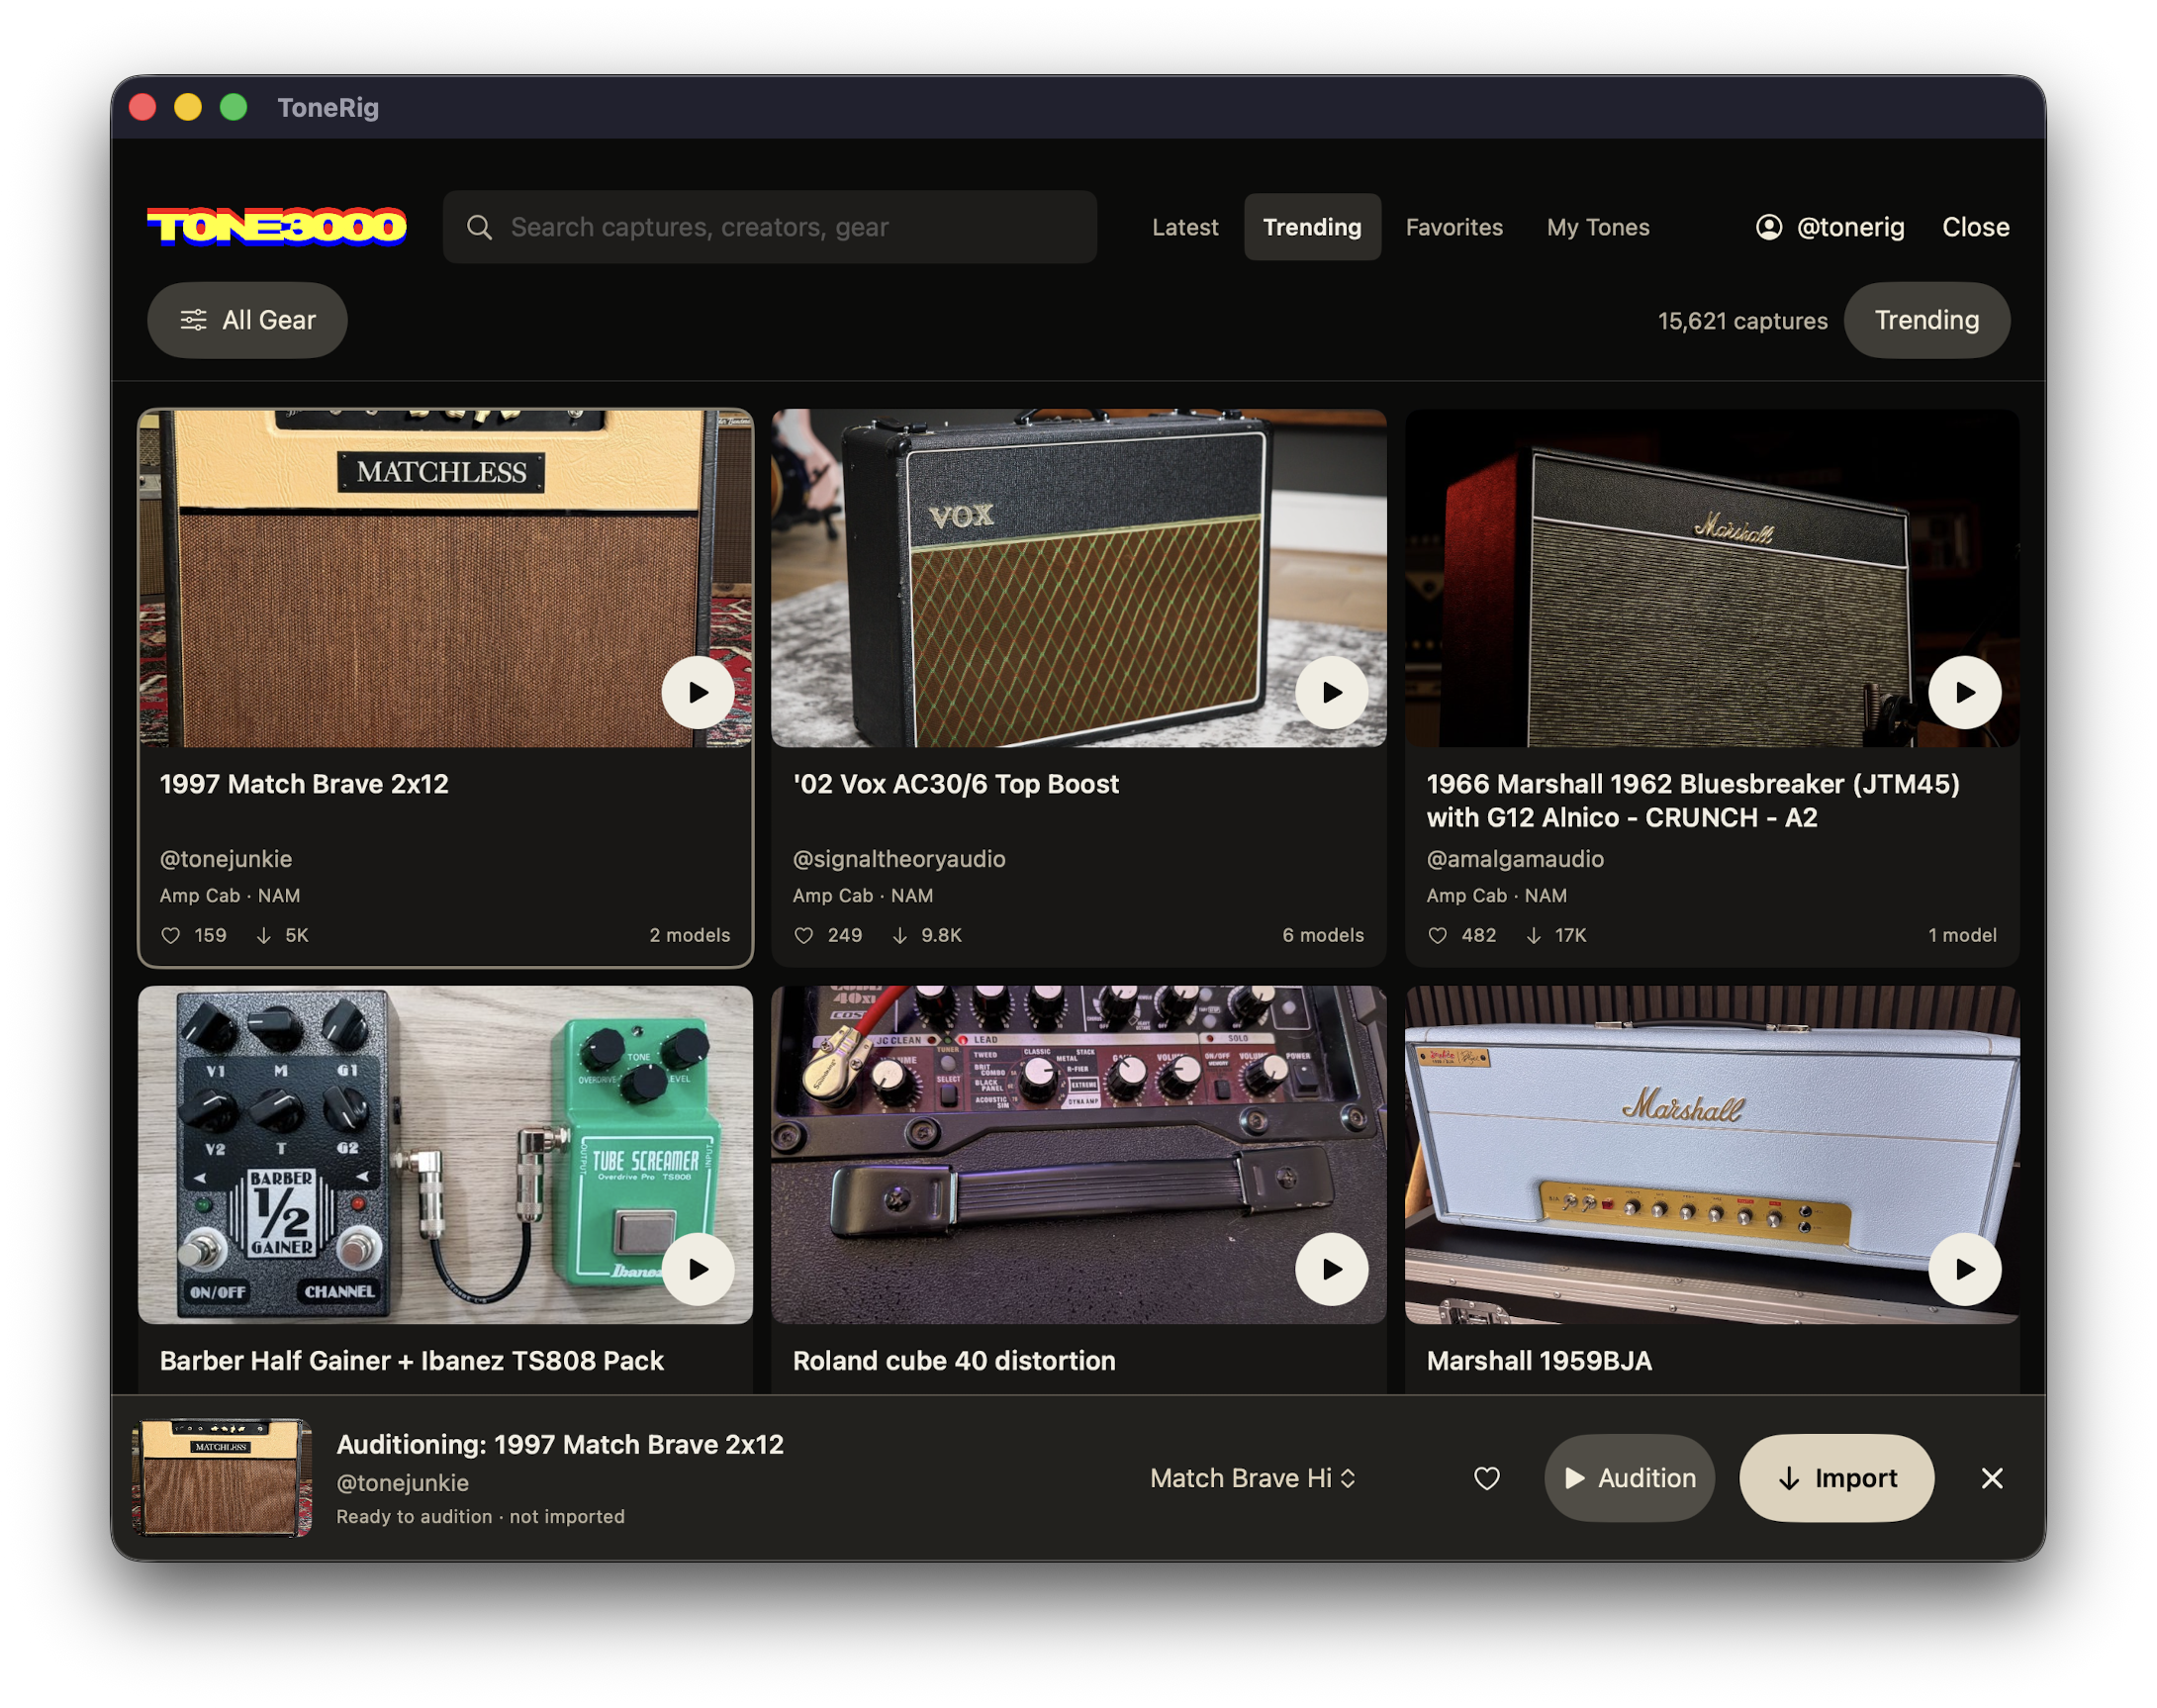The height and width of the screenshot is (1708, 2157).
Task: Click the filter sliders icon in All Gear
Action: coord(193,320)
